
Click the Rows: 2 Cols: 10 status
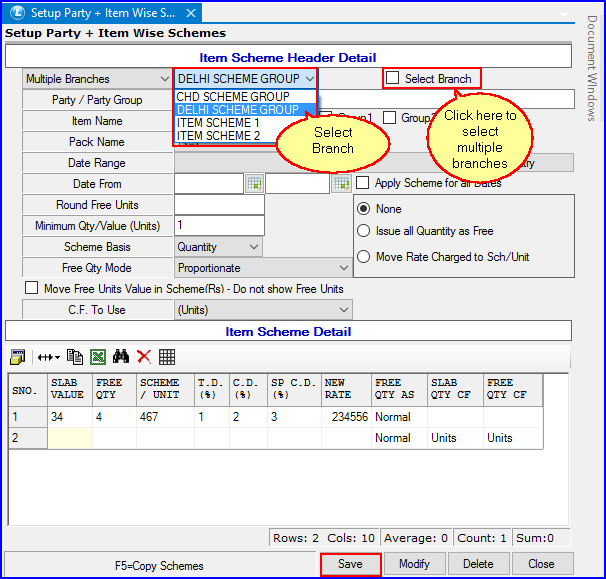click(324, 538)
